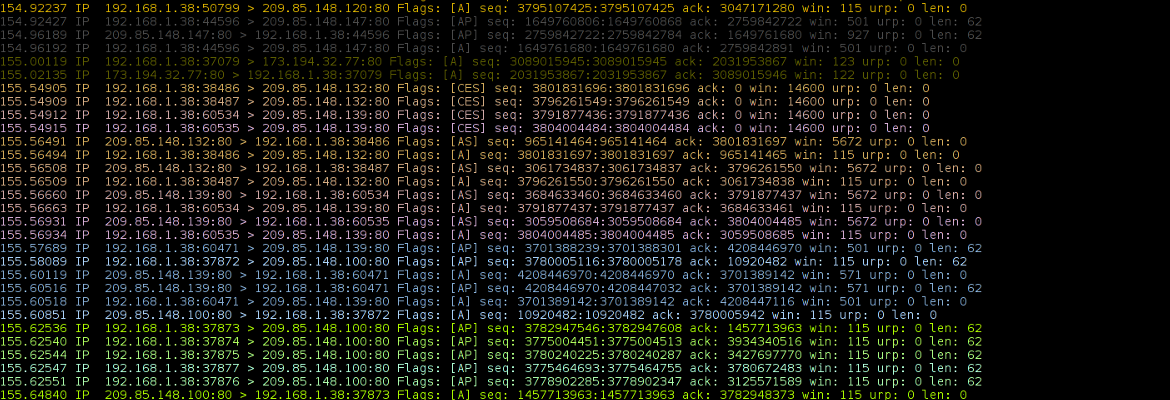Screen dimensions: 1170x400
Task: Select the line with timestamp 155.56931
Action: [491, 222]
